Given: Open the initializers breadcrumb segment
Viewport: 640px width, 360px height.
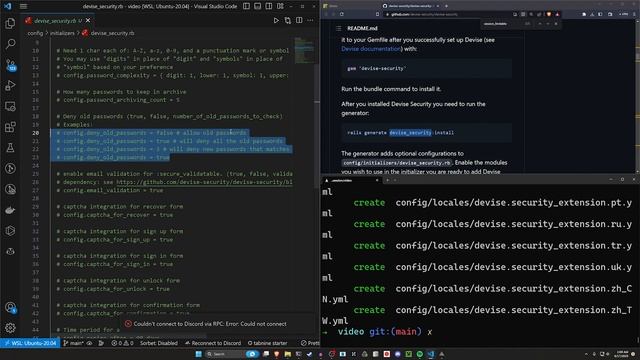Looking at the screenshot, I should click(x=62, y=33).
